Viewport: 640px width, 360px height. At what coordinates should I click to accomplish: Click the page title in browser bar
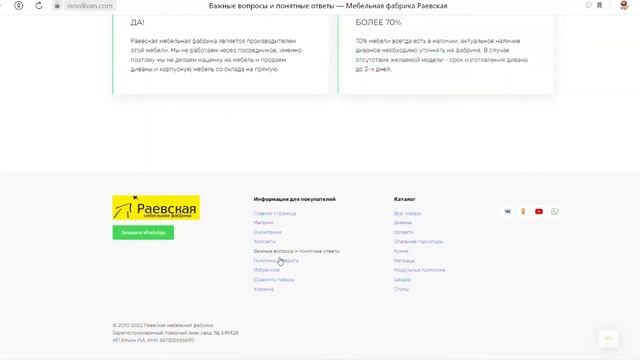(328, 6)
